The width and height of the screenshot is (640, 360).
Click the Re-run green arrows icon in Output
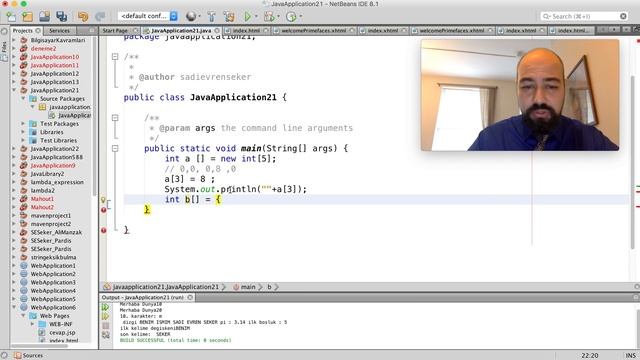pos(106,307)
